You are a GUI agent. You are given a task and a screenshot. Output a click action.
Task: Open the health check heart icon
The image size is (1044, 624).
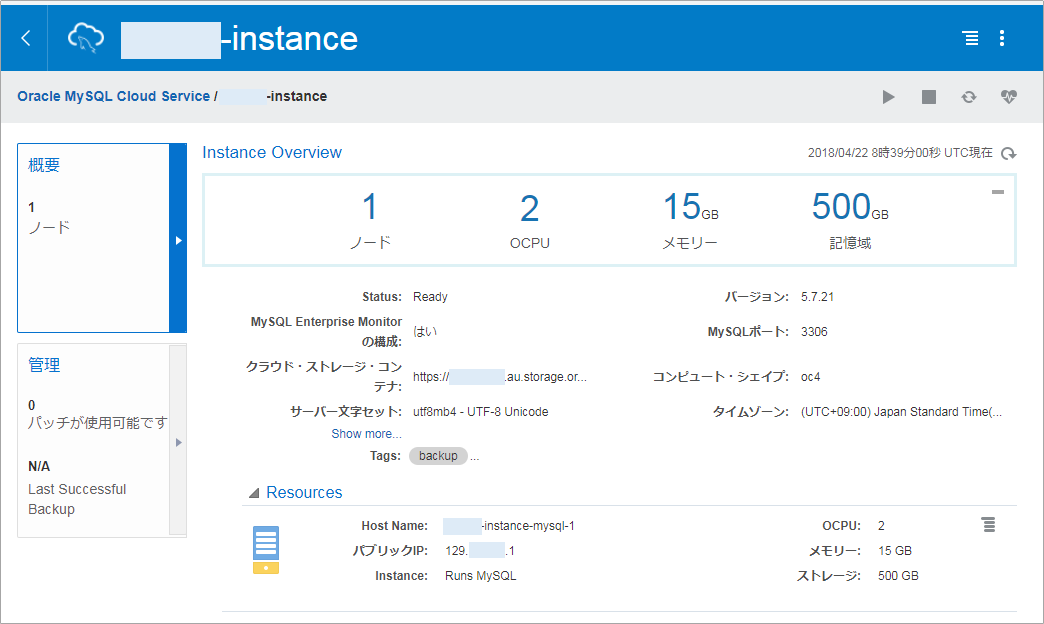coord(1009,97)
